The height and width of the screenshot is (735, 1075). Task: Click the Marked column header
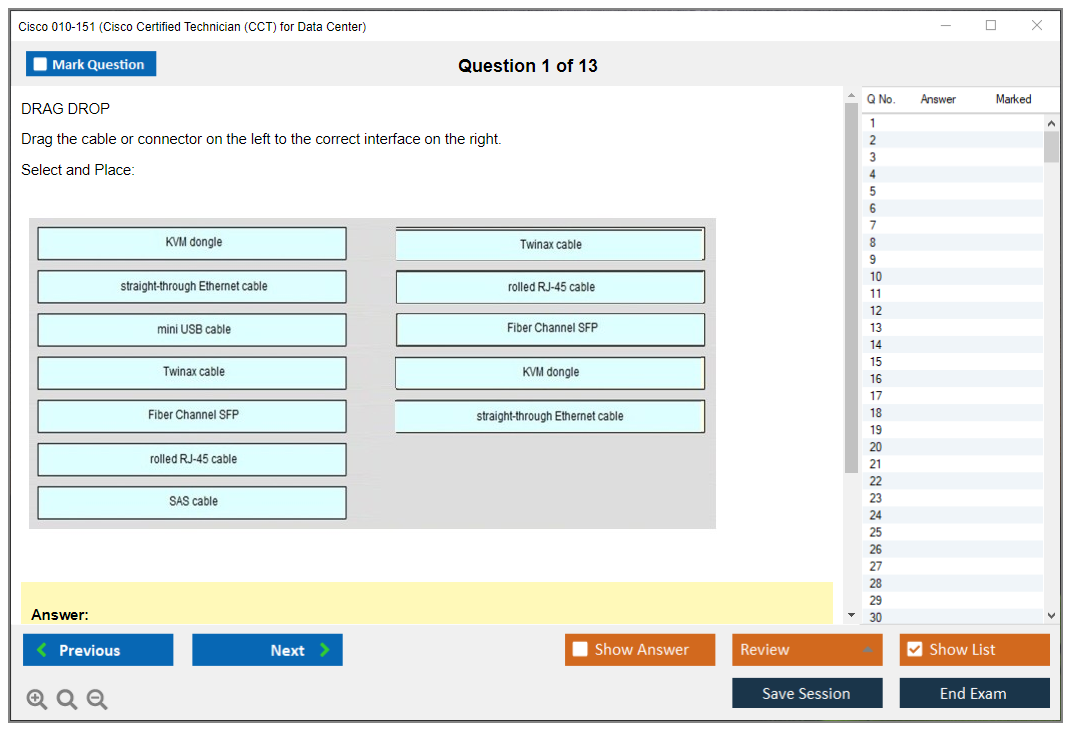1013,99
